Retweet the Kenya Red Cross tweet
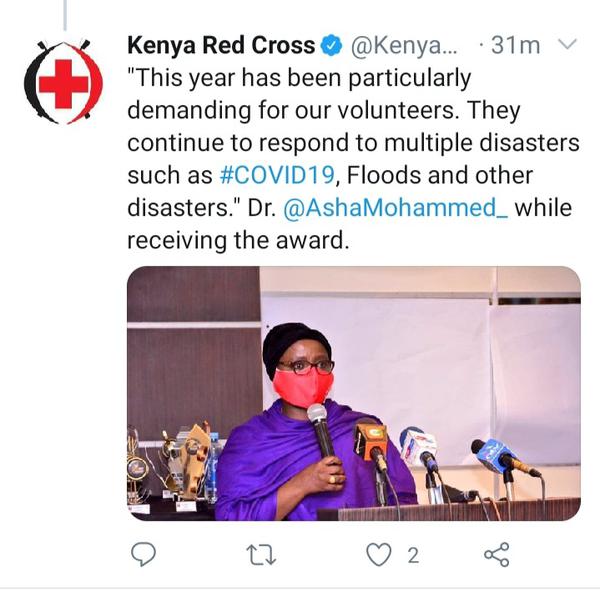 [x=262, y=555]
